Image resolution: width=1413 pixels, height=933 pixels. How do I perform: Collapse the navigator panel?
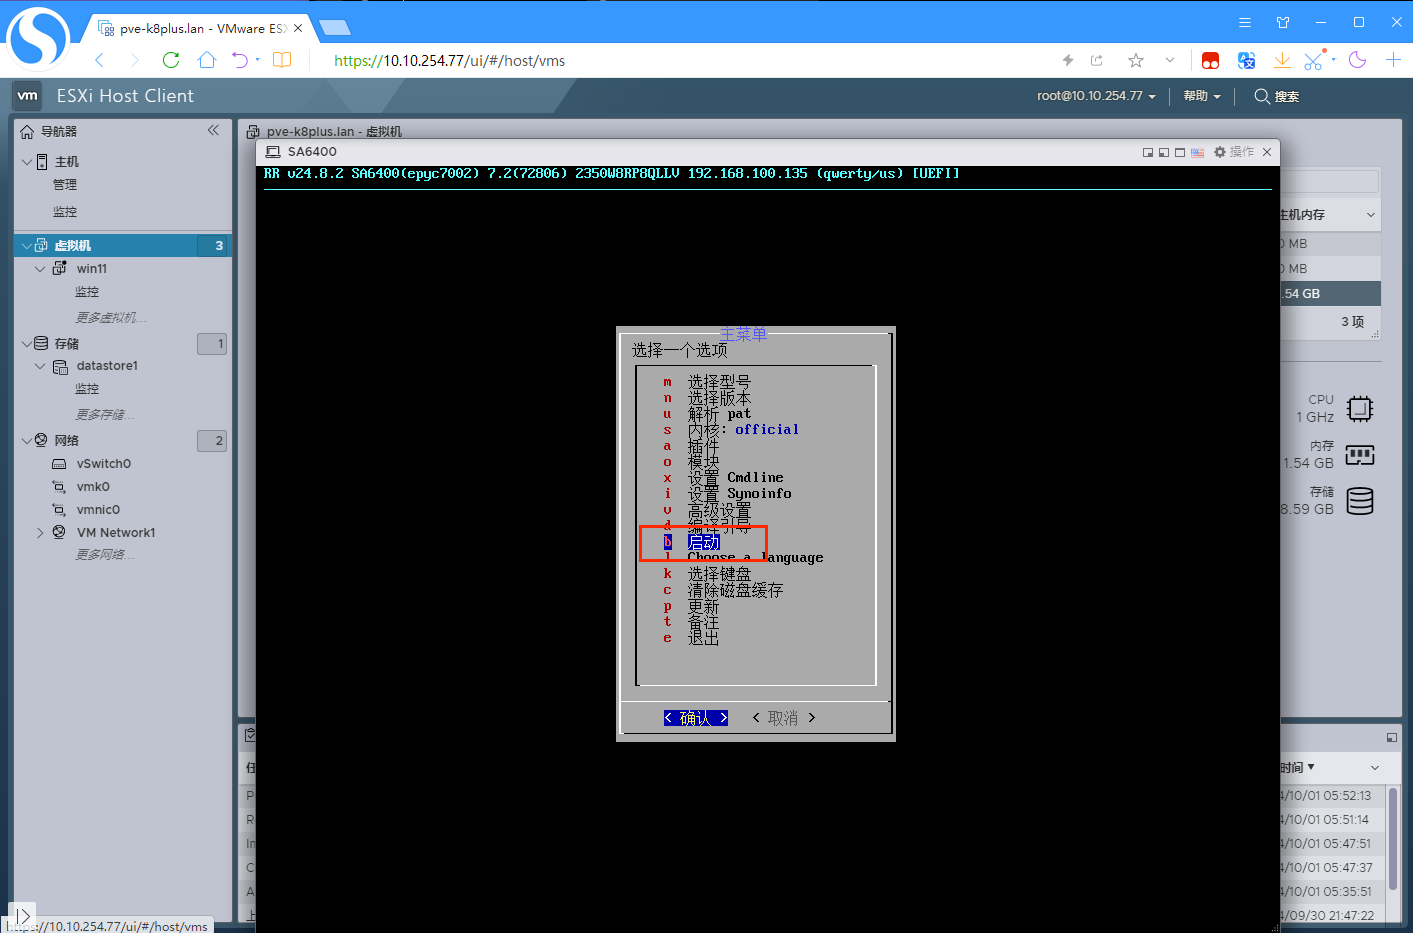click(x=213, y=130)
